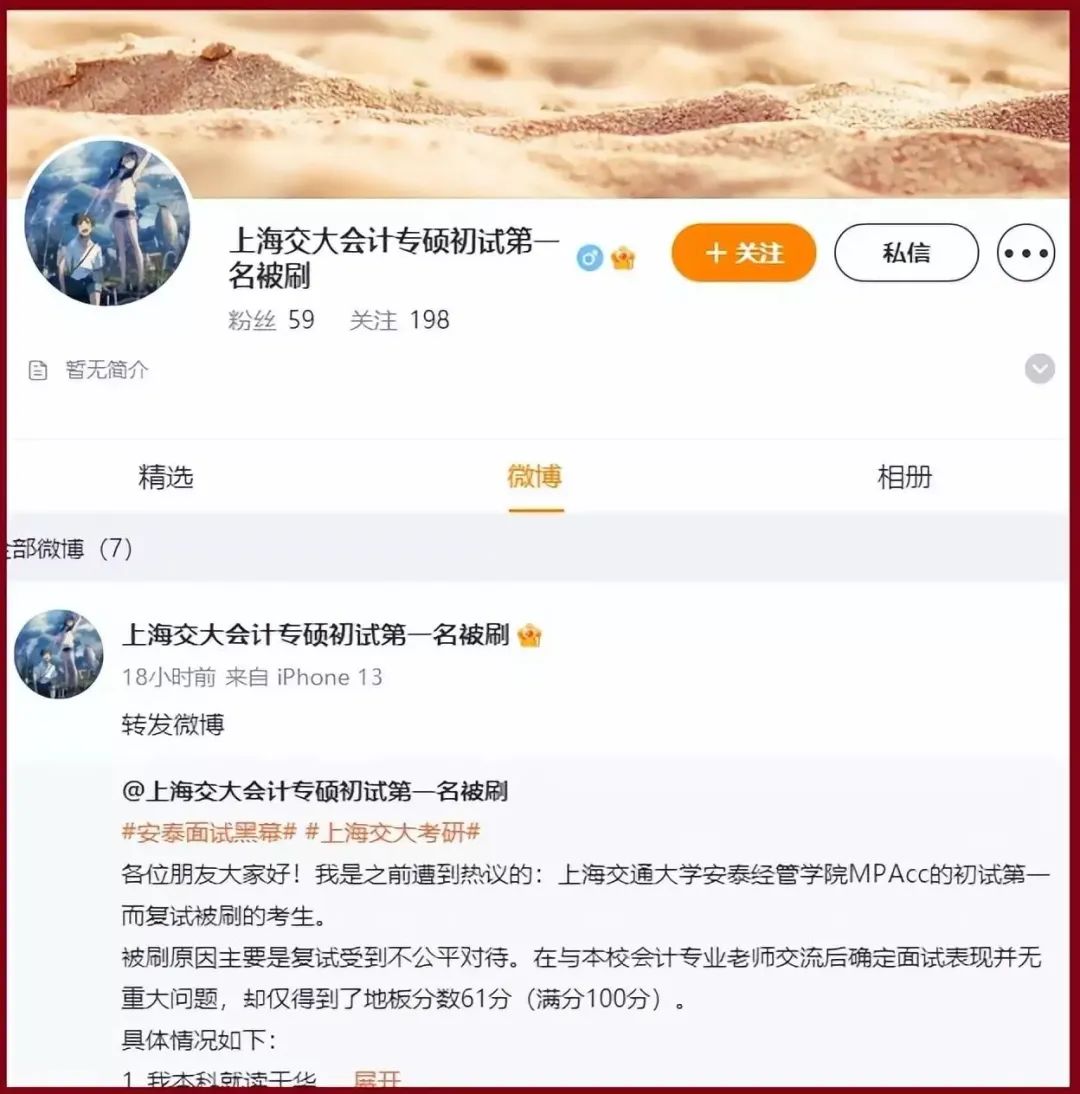Click the orange 关注 follow button
The image size is (1080, 1094).
(744, 253)
